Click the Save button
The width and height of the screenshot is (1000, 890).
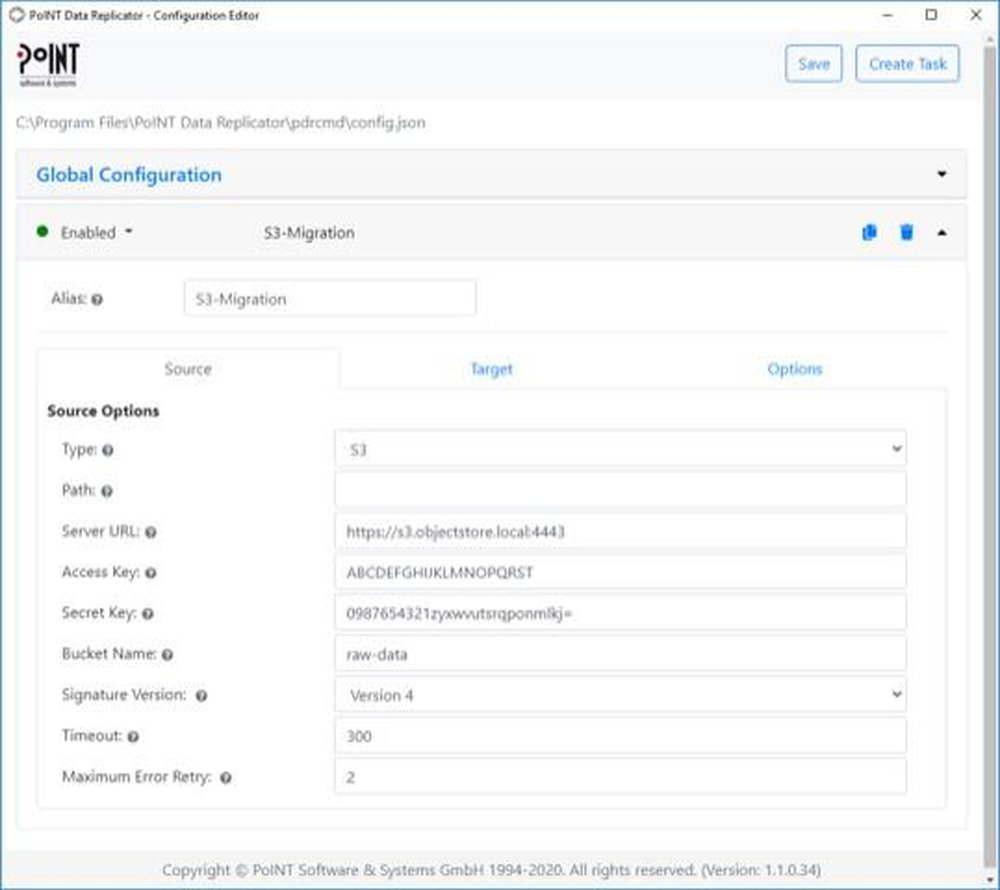[x=814, y=64]
